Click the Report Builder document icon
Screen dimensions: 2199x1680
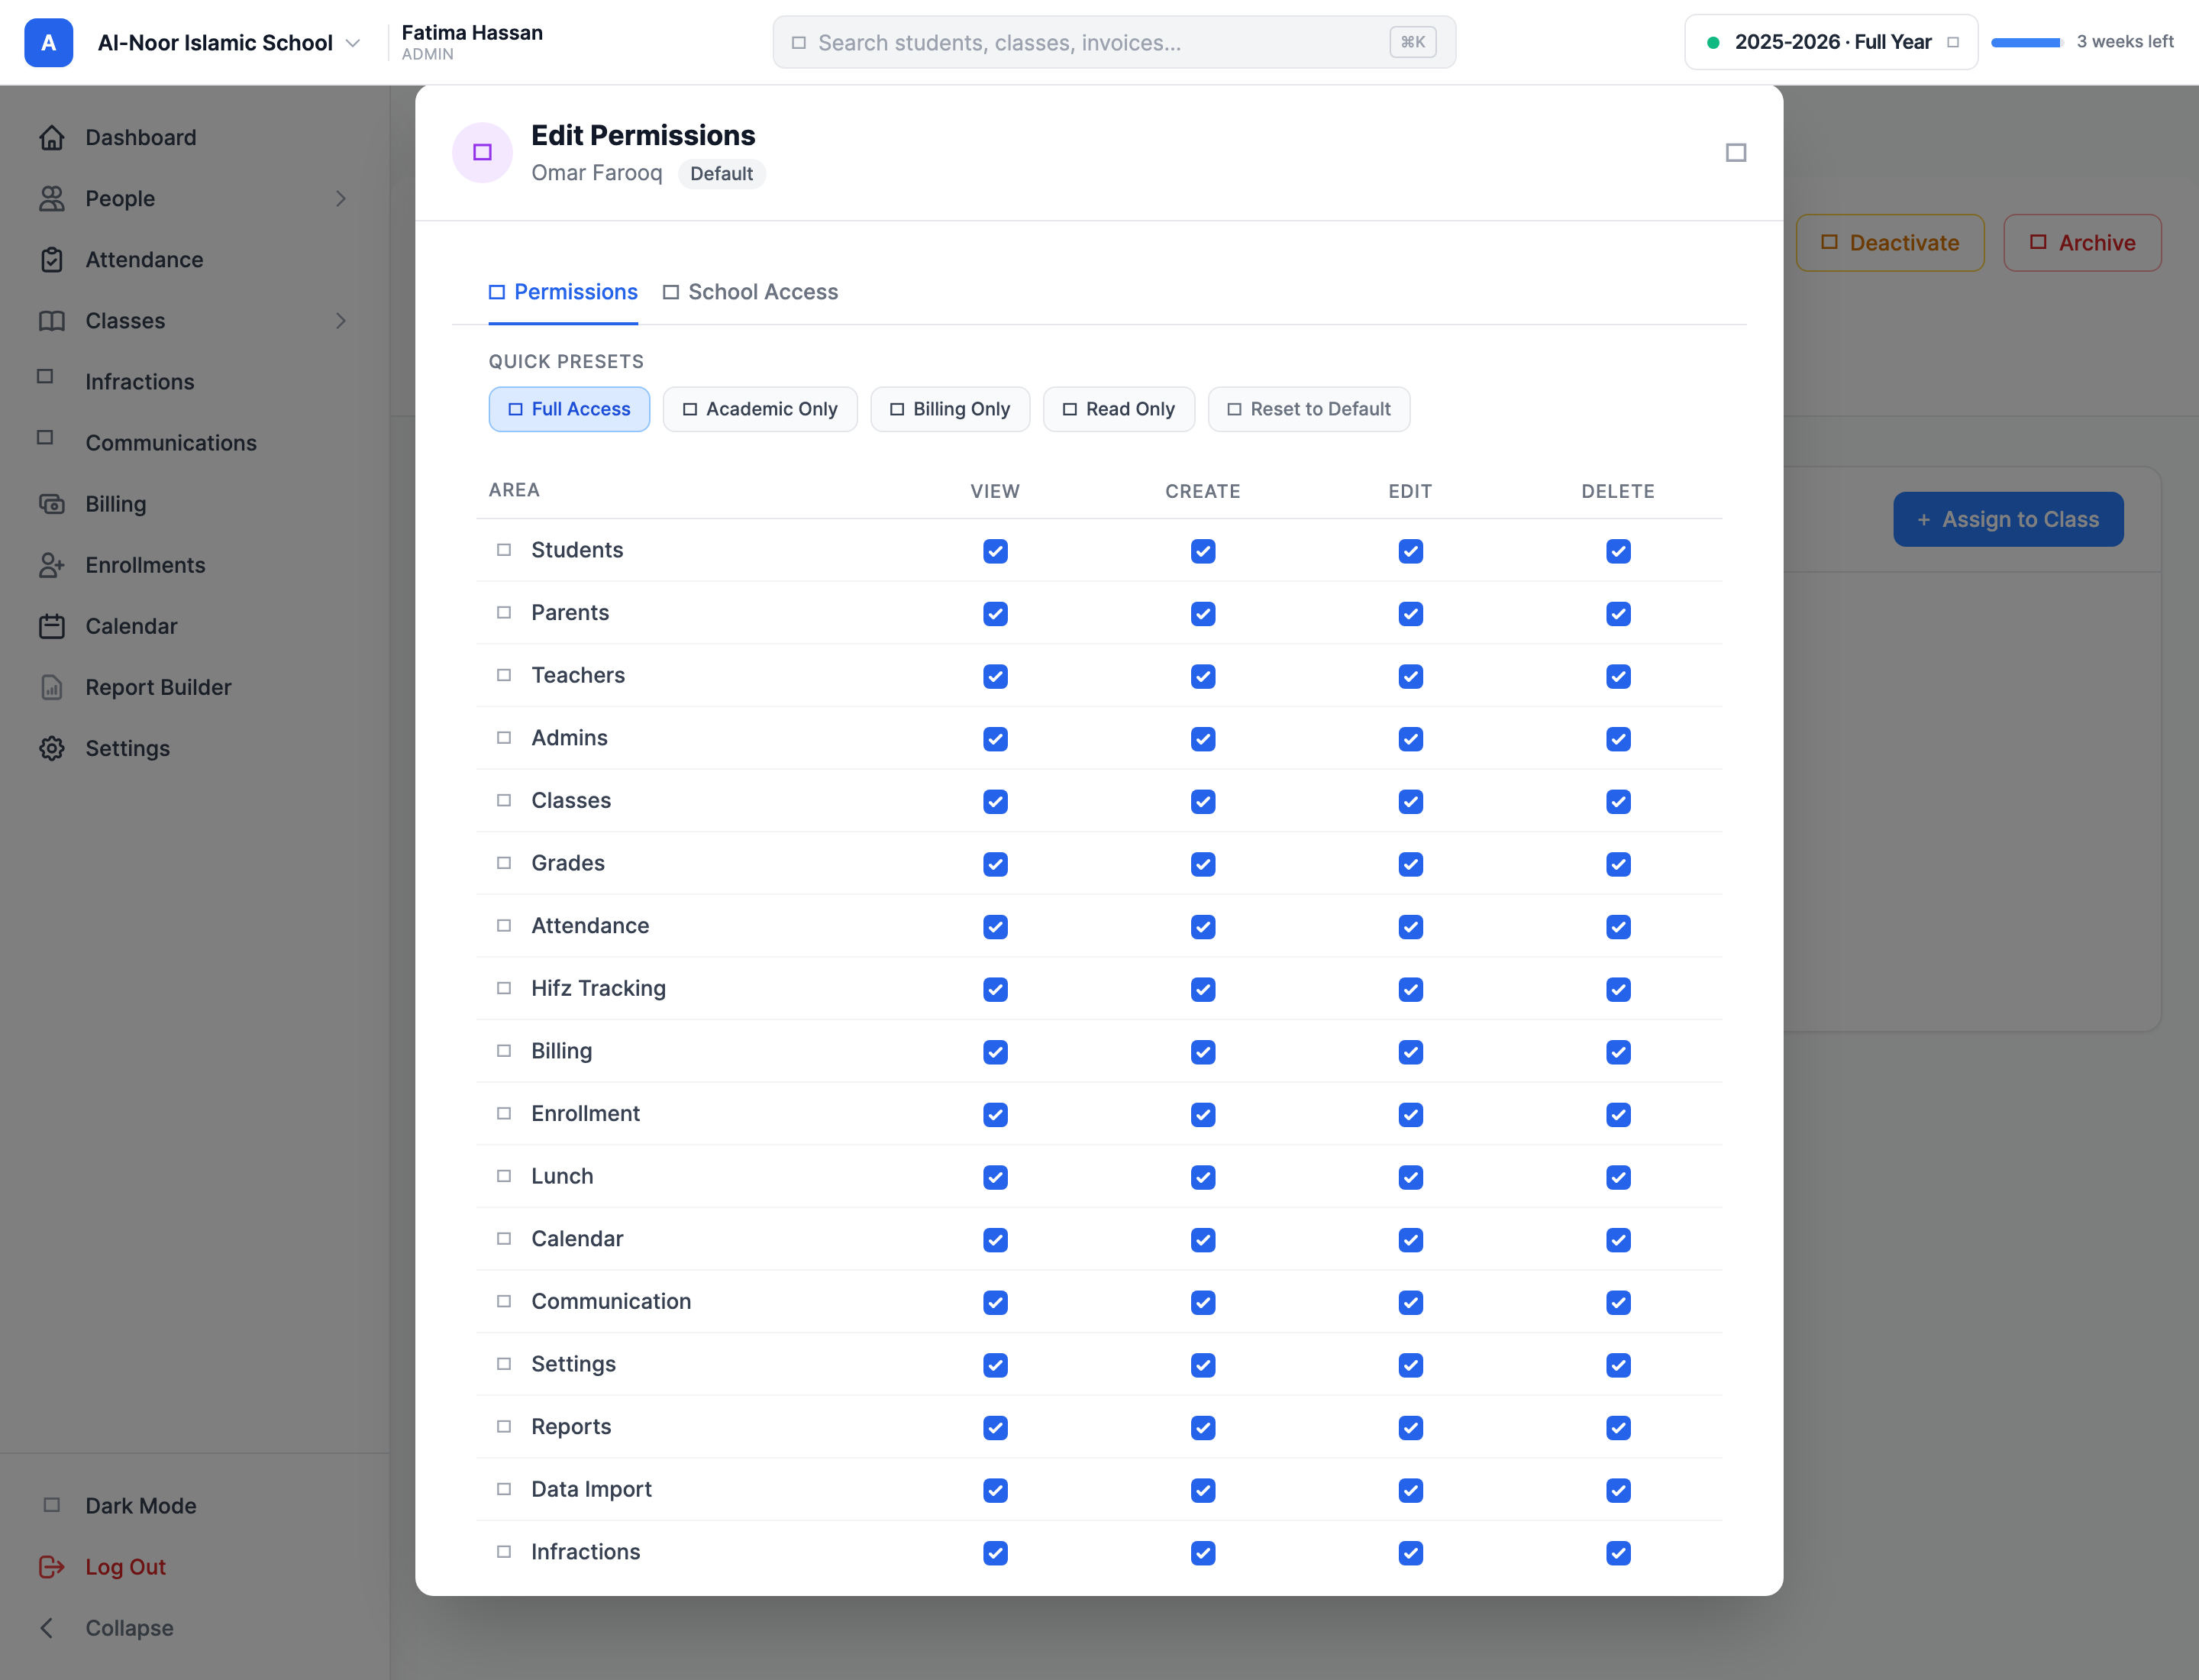click(x=52, y=687)
